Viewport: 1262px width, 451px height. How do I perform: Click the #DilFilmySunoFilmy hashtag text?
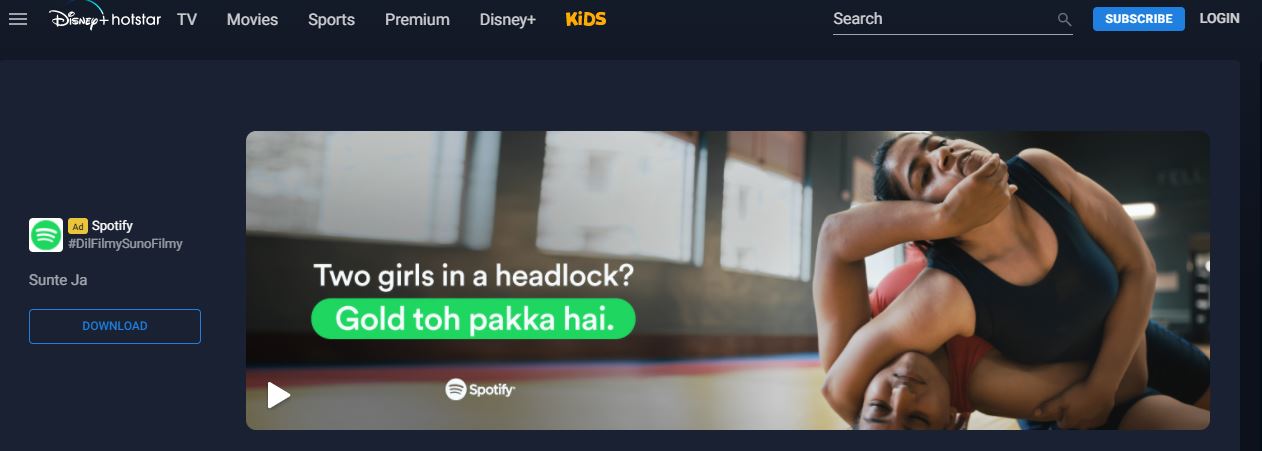pos(125,244)
